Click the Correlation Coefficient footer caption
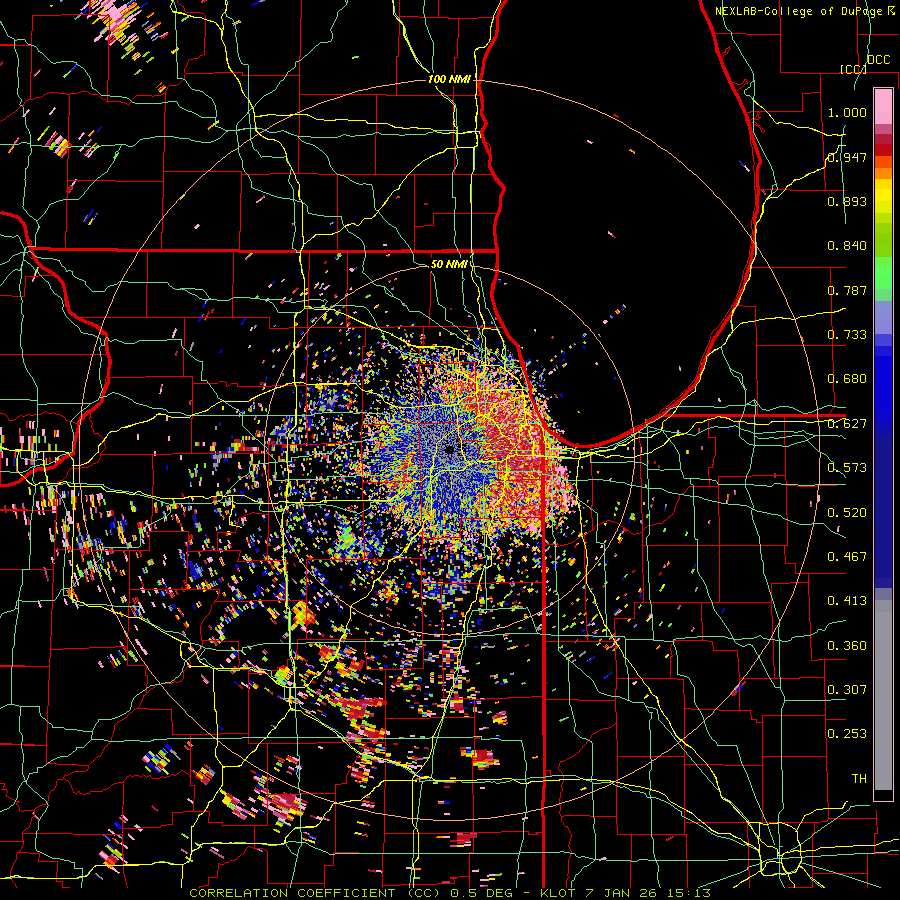Image resolution: width=900 pixels, height=900 pixels. 450,893
